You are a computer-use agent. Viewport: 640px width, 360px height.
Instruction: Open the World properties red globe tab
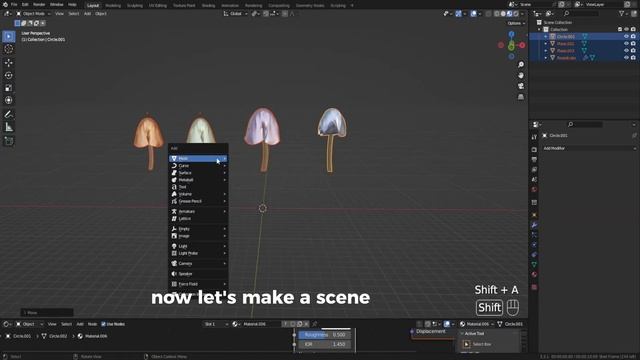(534, 189)
